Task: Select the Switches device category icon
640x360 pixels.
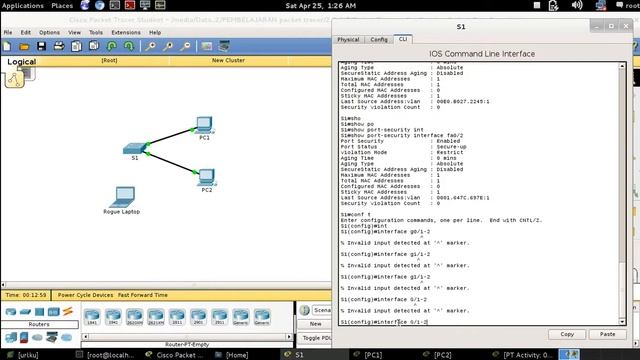Action: click(25, 312)
